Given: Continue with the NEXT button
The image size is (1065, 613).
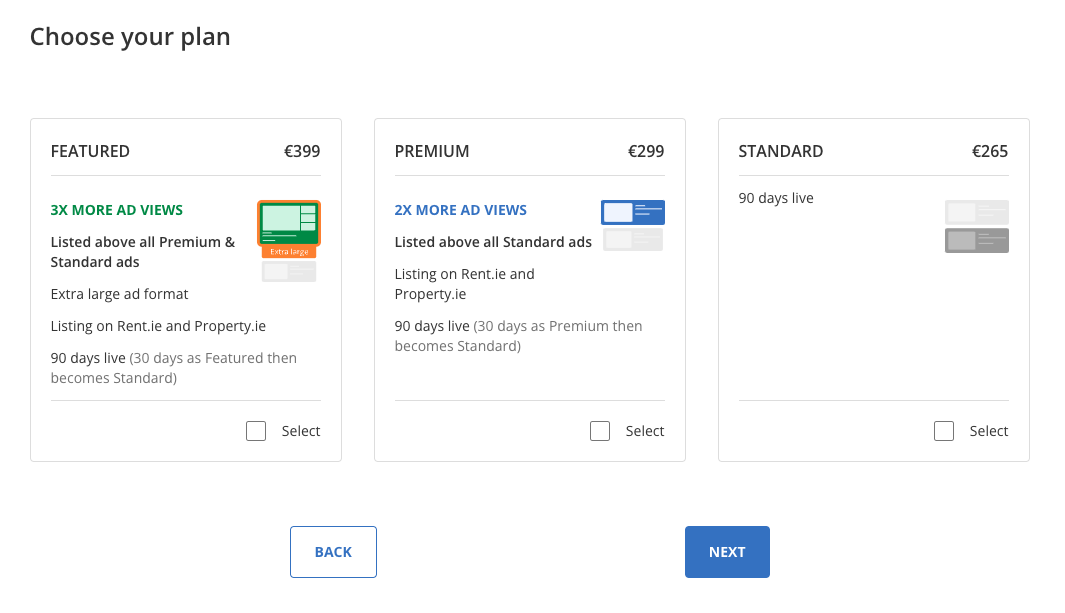Looking at the screenshot, I should pyautogui.click(x=727, y=552).
